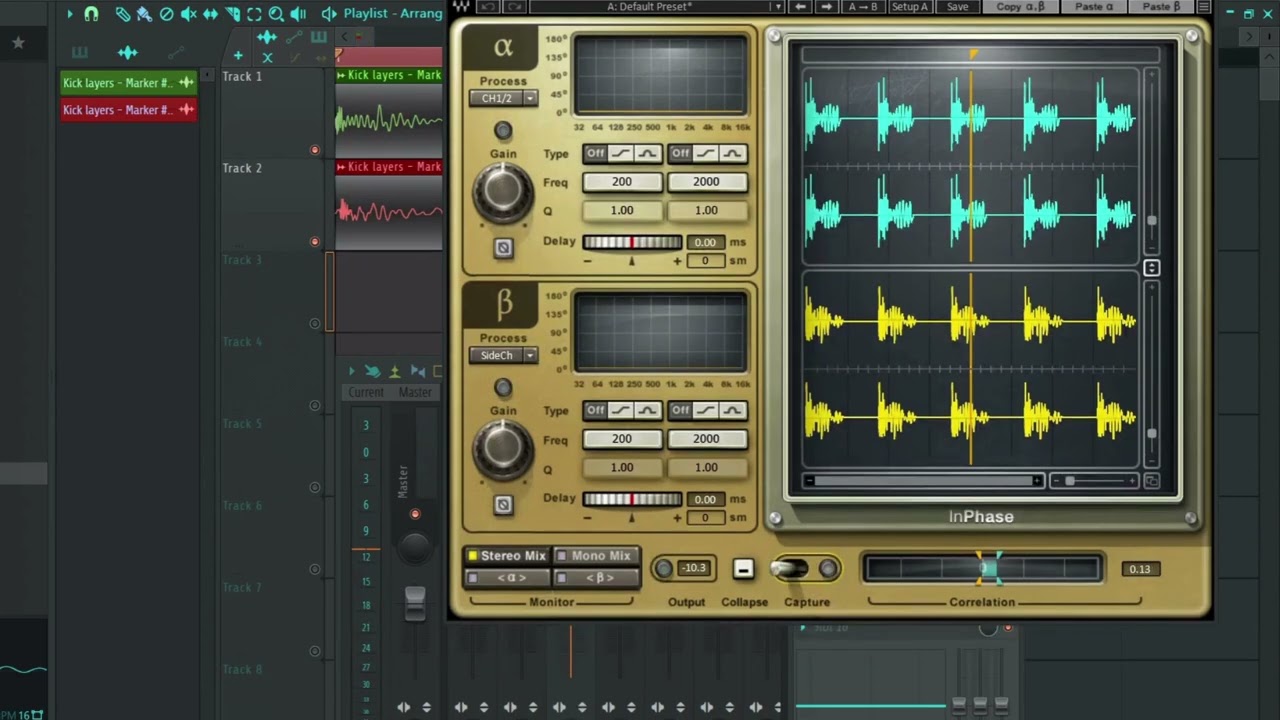1280x720 pixels.
Task: Click alpha Freq 200 field
Action: click(x=622, y=182)
